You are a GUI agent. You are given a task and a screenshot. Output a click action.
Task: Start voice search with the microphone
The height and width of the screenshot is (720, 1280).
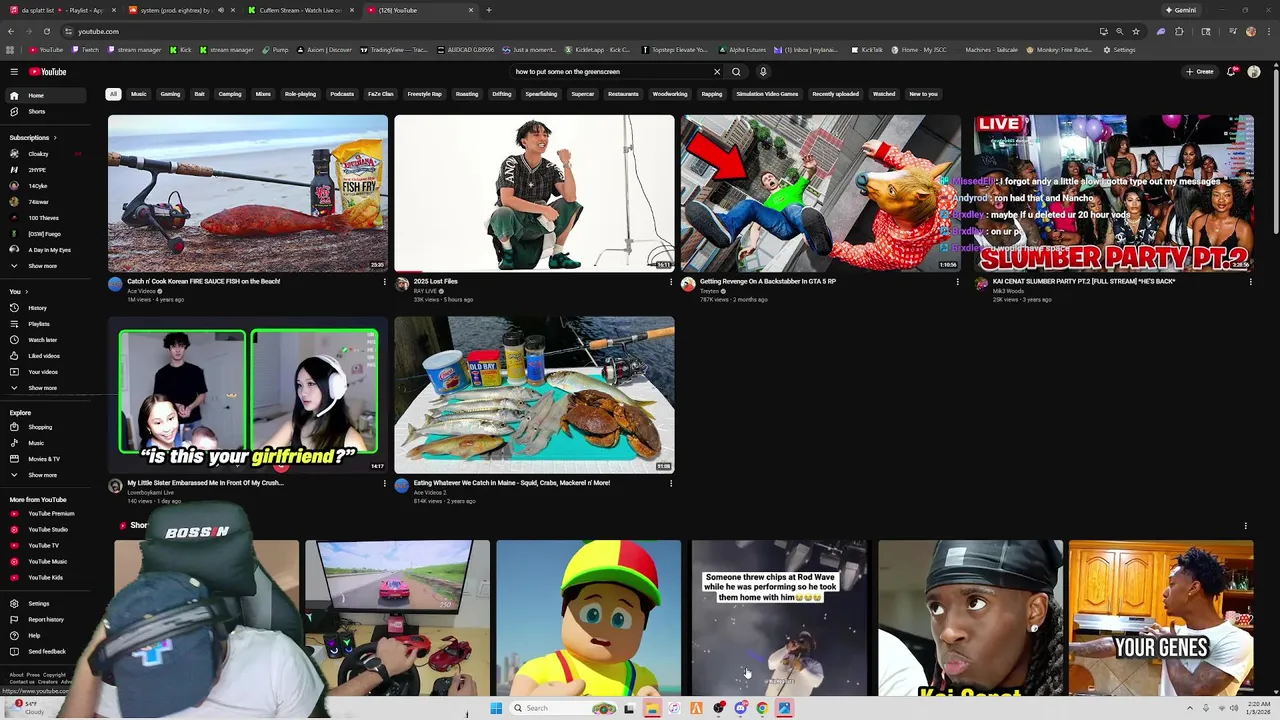pos(763,72)
